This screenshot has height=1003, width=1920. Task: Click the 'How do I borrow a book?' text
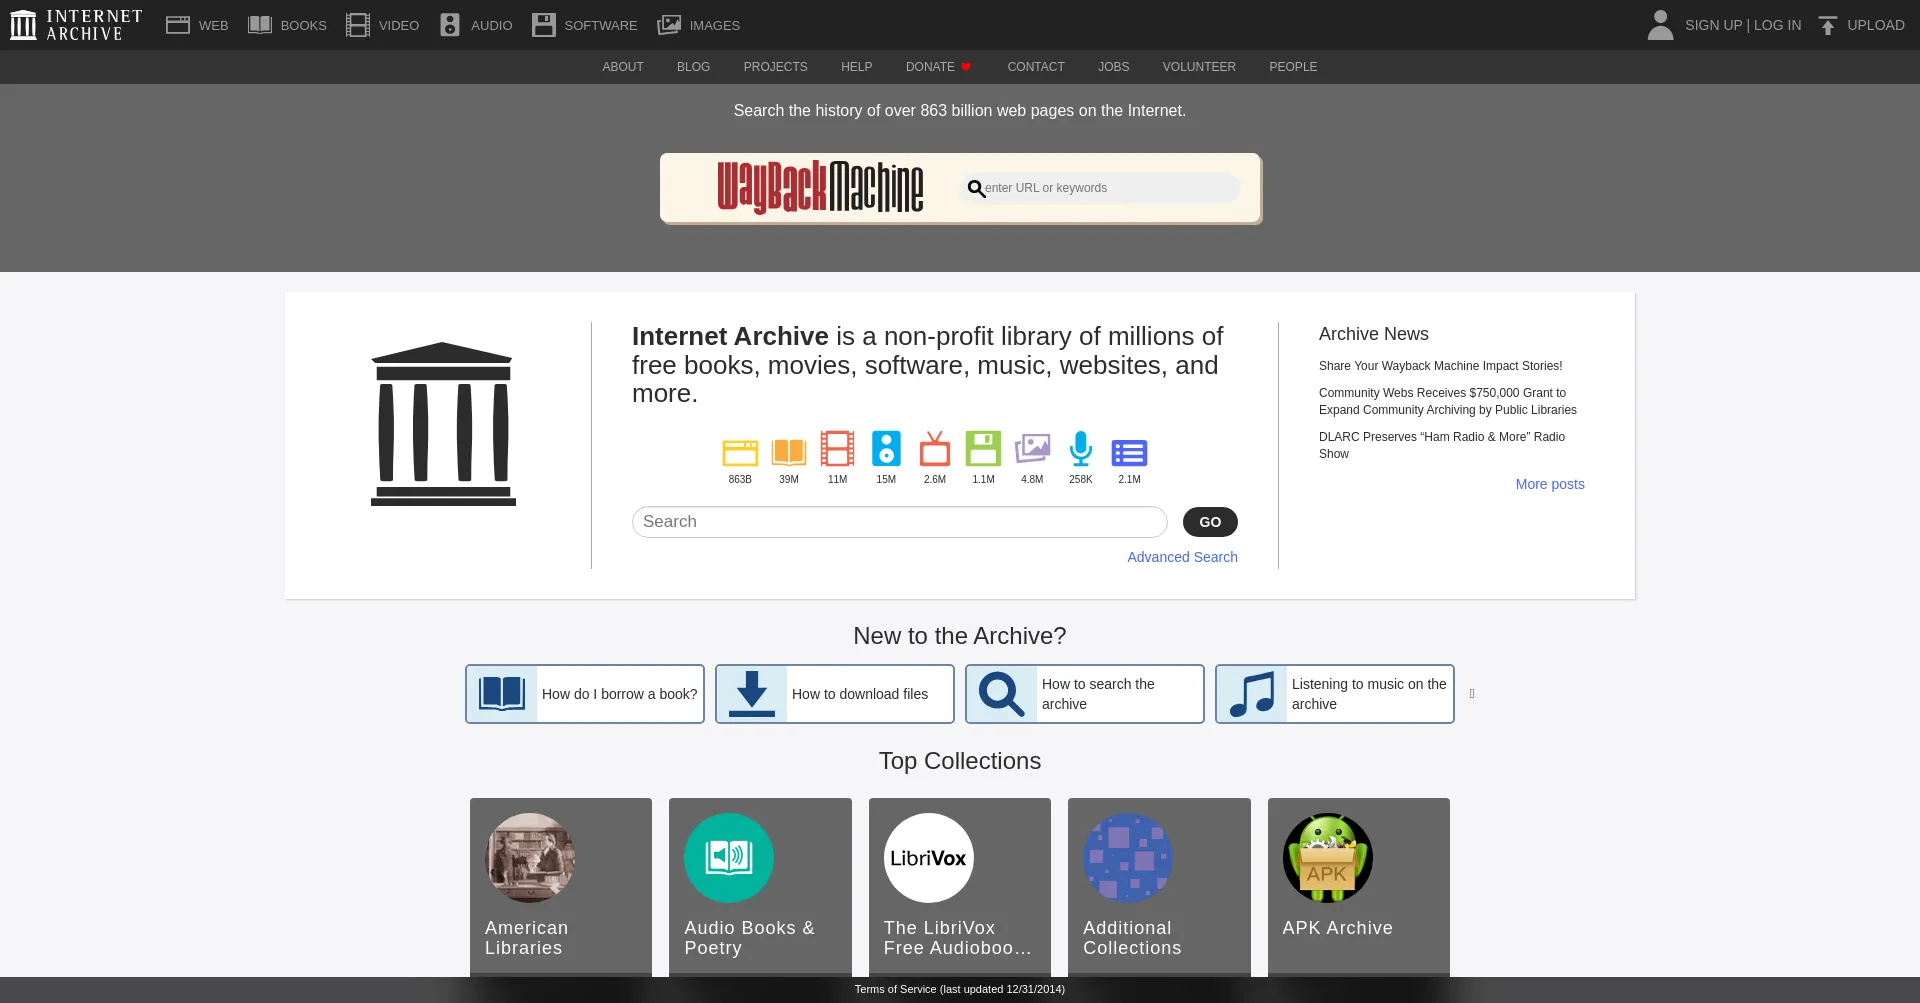(620, 694)
